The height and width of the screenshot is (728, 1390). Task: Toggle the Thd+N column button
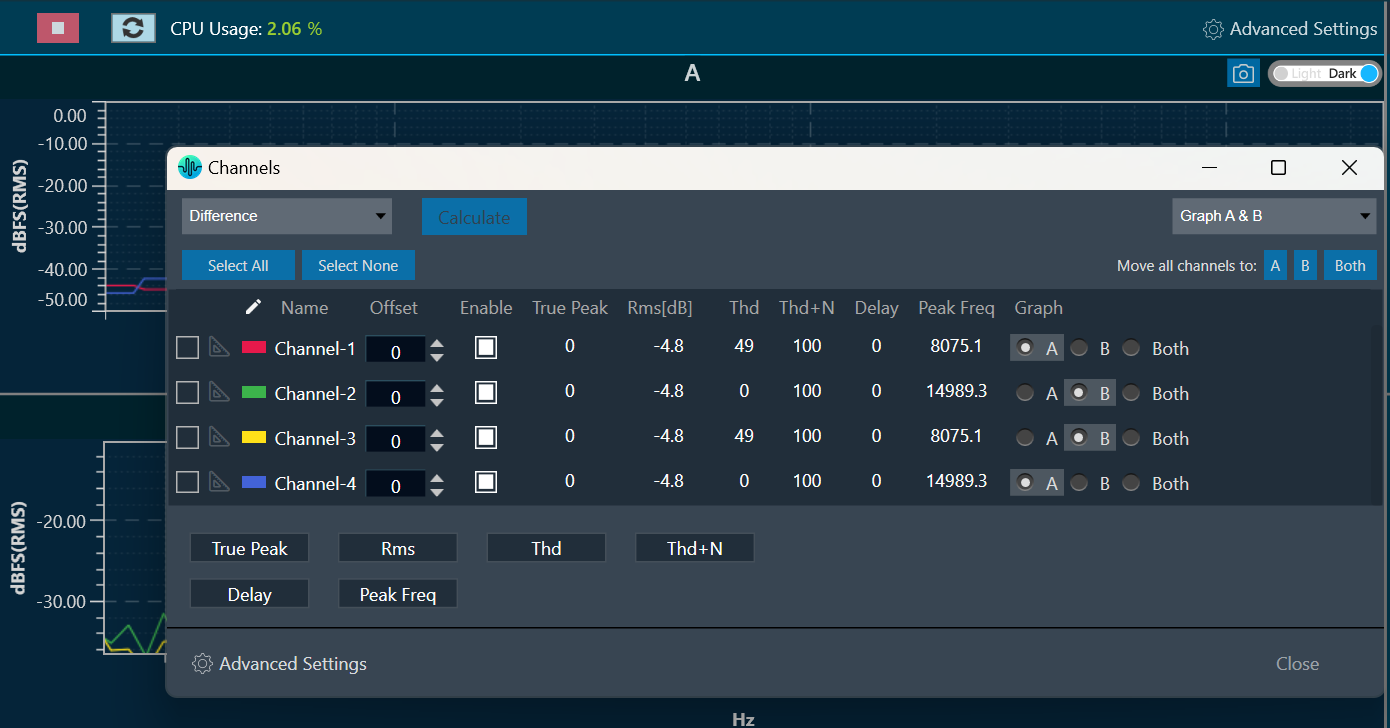point(695,548)
